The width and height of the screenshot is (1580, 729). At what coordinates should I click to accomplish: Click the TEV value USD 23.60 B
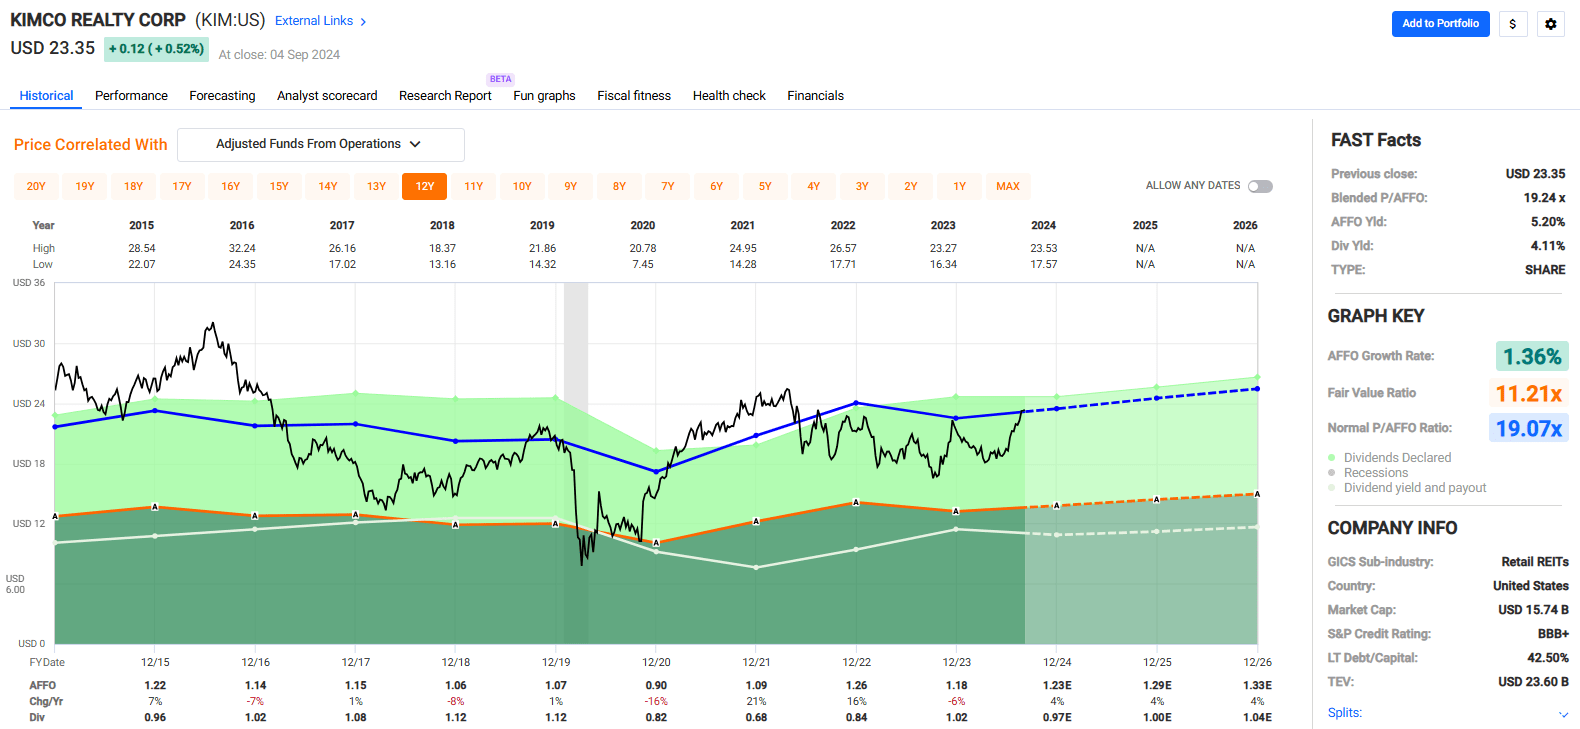(1533, 682)
